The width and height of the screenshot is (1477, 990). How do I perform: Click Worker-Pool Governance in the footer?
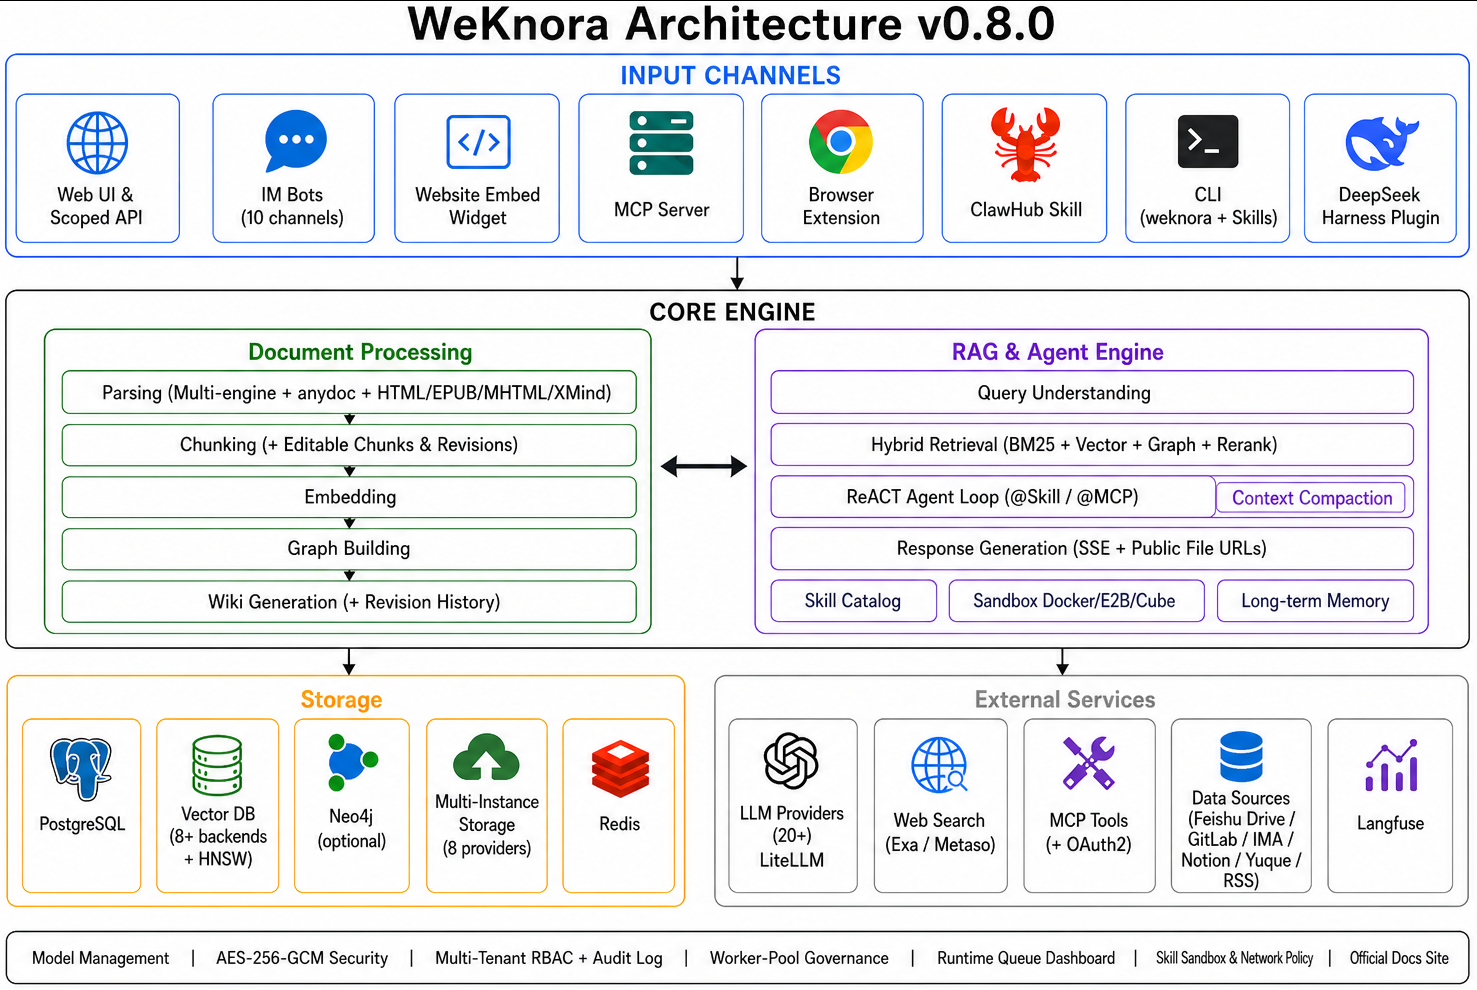click(799, 958)
